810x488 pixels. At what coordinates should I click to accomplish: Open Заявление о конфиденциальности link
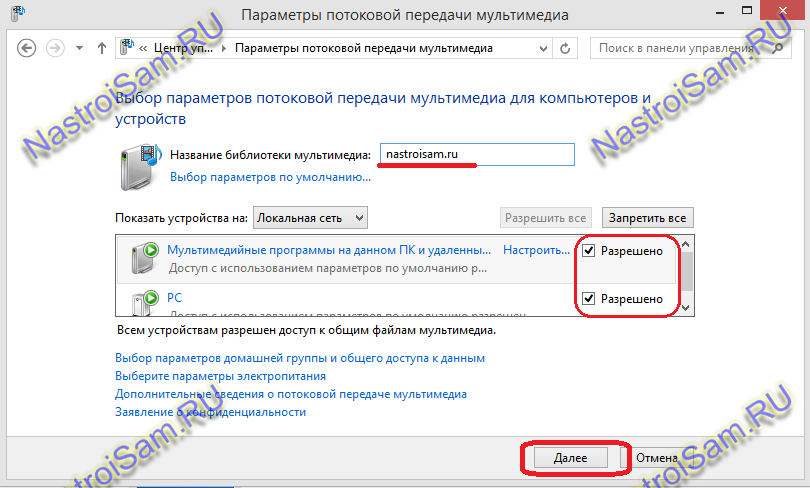coord(210,412)
